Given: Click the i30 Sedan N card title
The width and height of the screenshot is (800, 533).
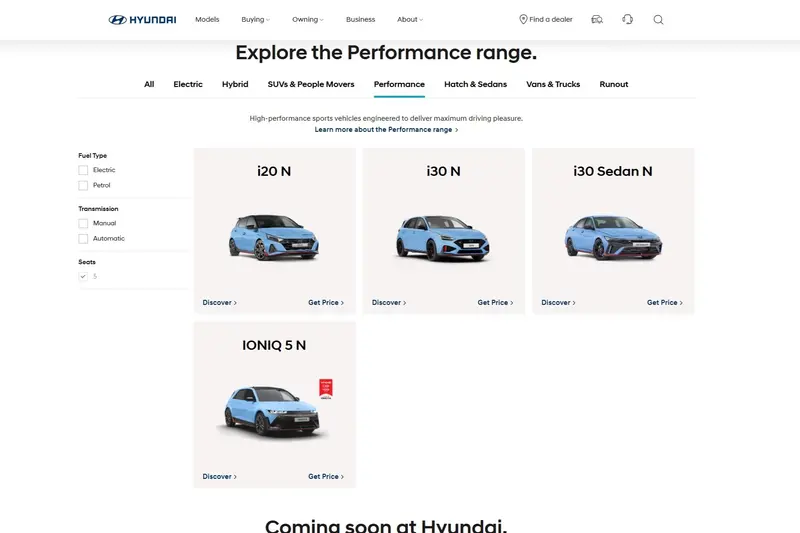Looking at the screenshot, I should point(613,171).
